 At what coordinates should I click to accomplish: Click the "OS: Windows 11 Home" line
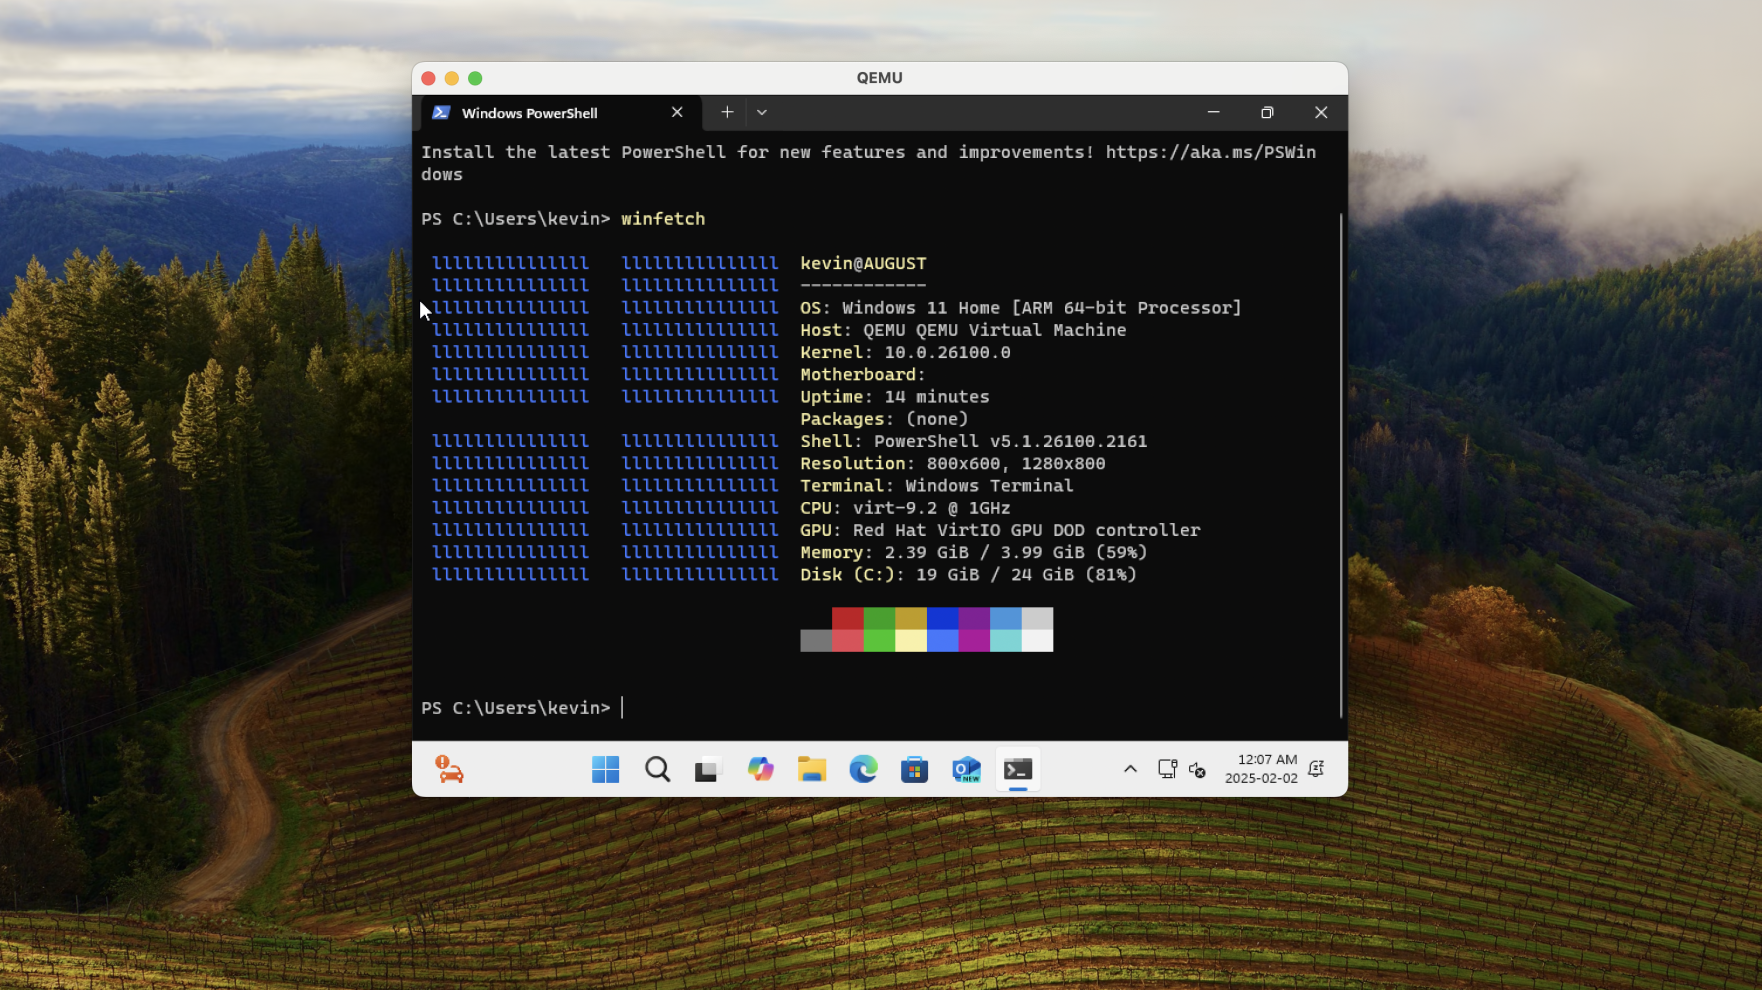click(1021, 308)
